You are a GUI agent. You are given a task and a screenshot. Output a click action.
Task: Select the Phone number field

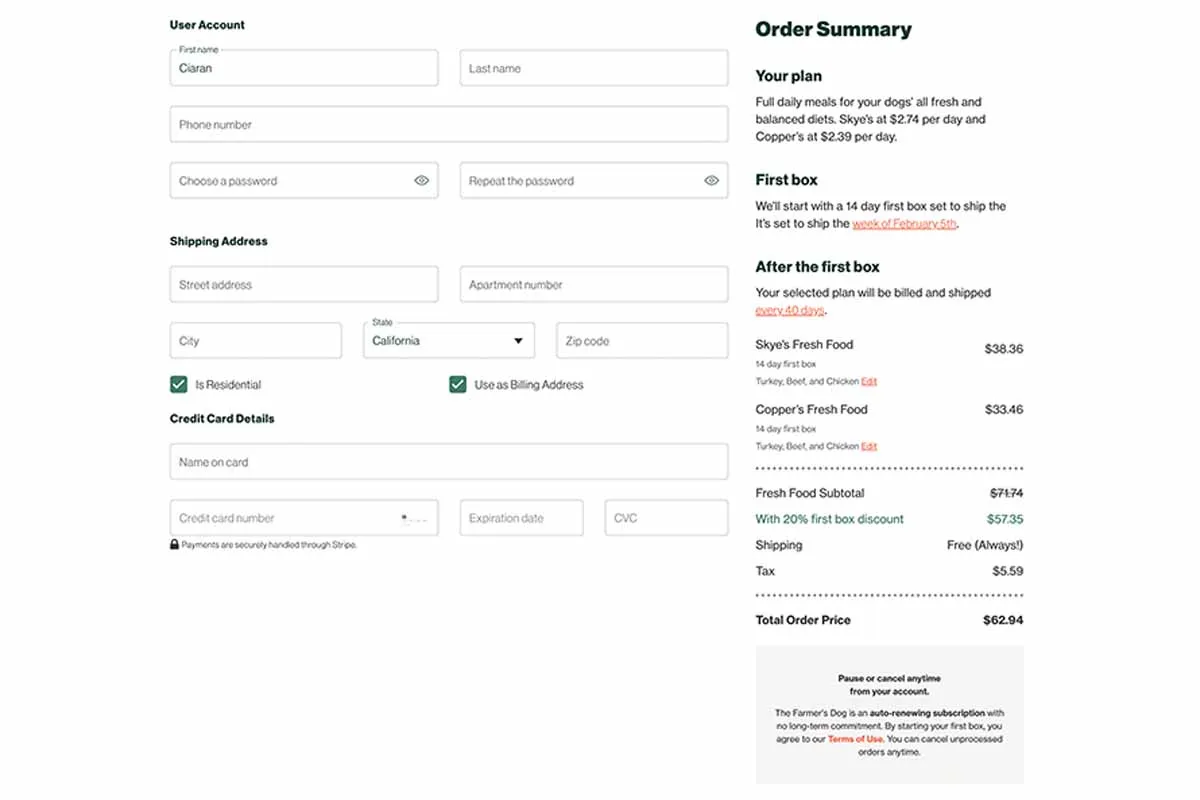click(447, 123)
